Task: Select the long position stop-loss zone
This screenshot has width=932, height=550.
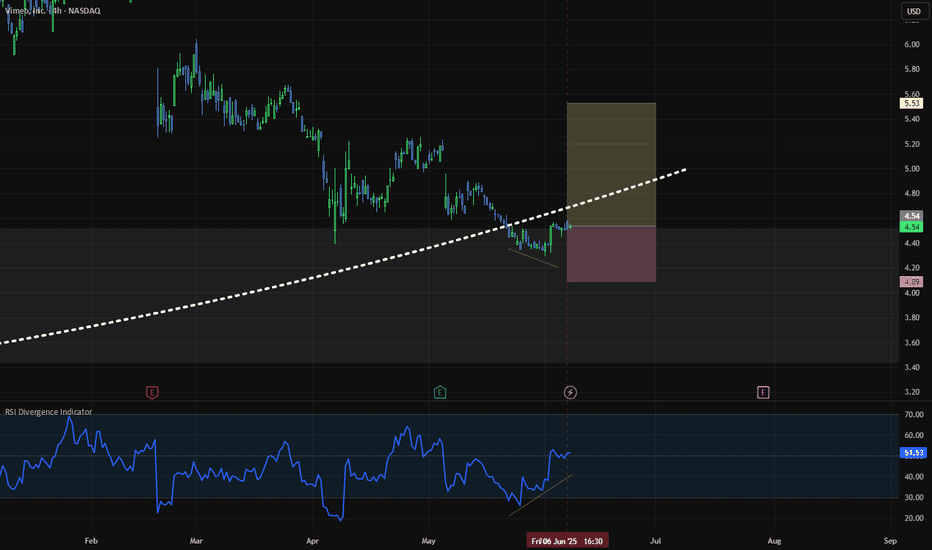Action: coord(611,254)
